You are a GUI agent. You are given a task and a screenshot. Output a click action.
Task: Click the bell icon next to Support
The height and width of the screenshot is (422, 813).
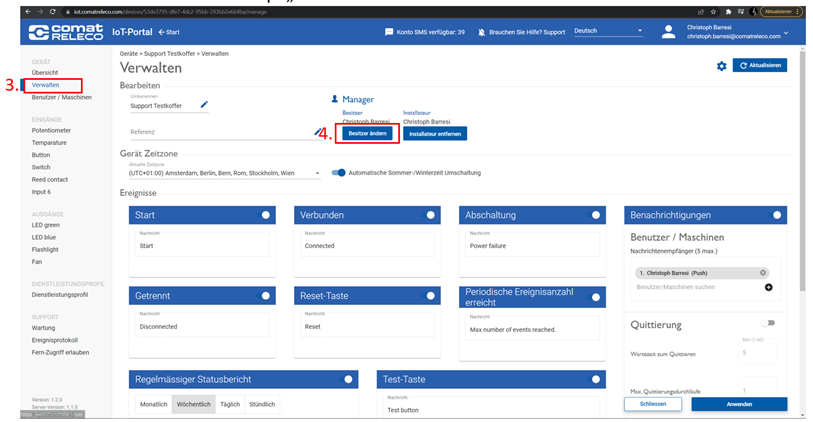click(x=482, y=32)
